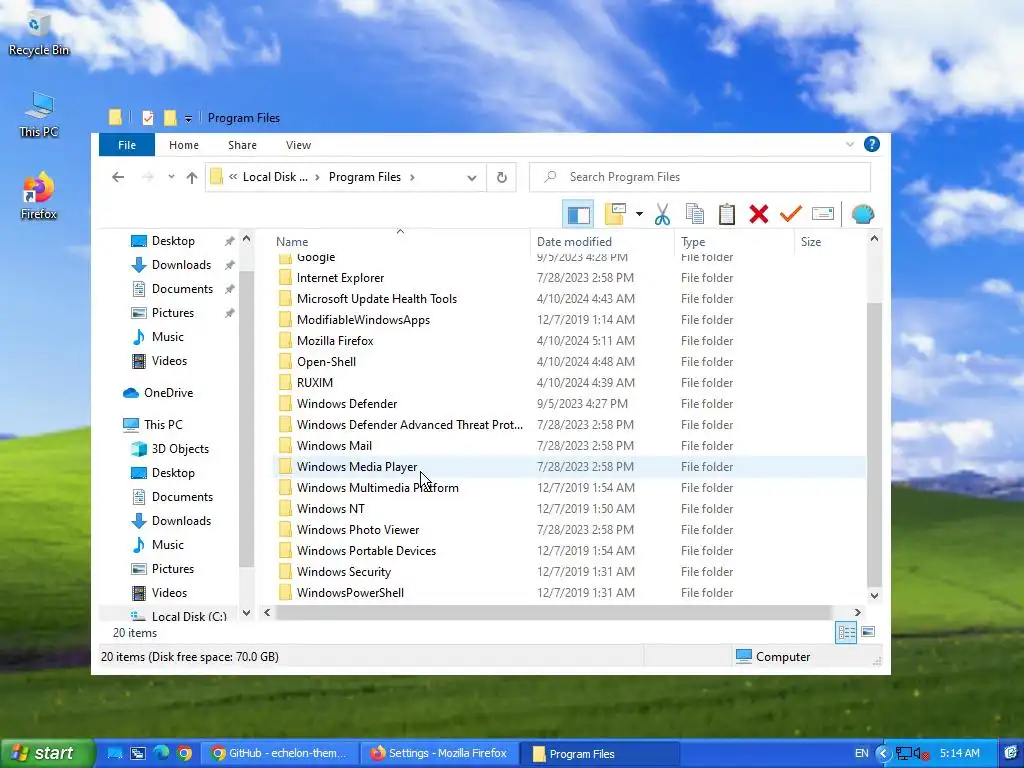
Task: Click the start button
Action: (x=47, y=754)
